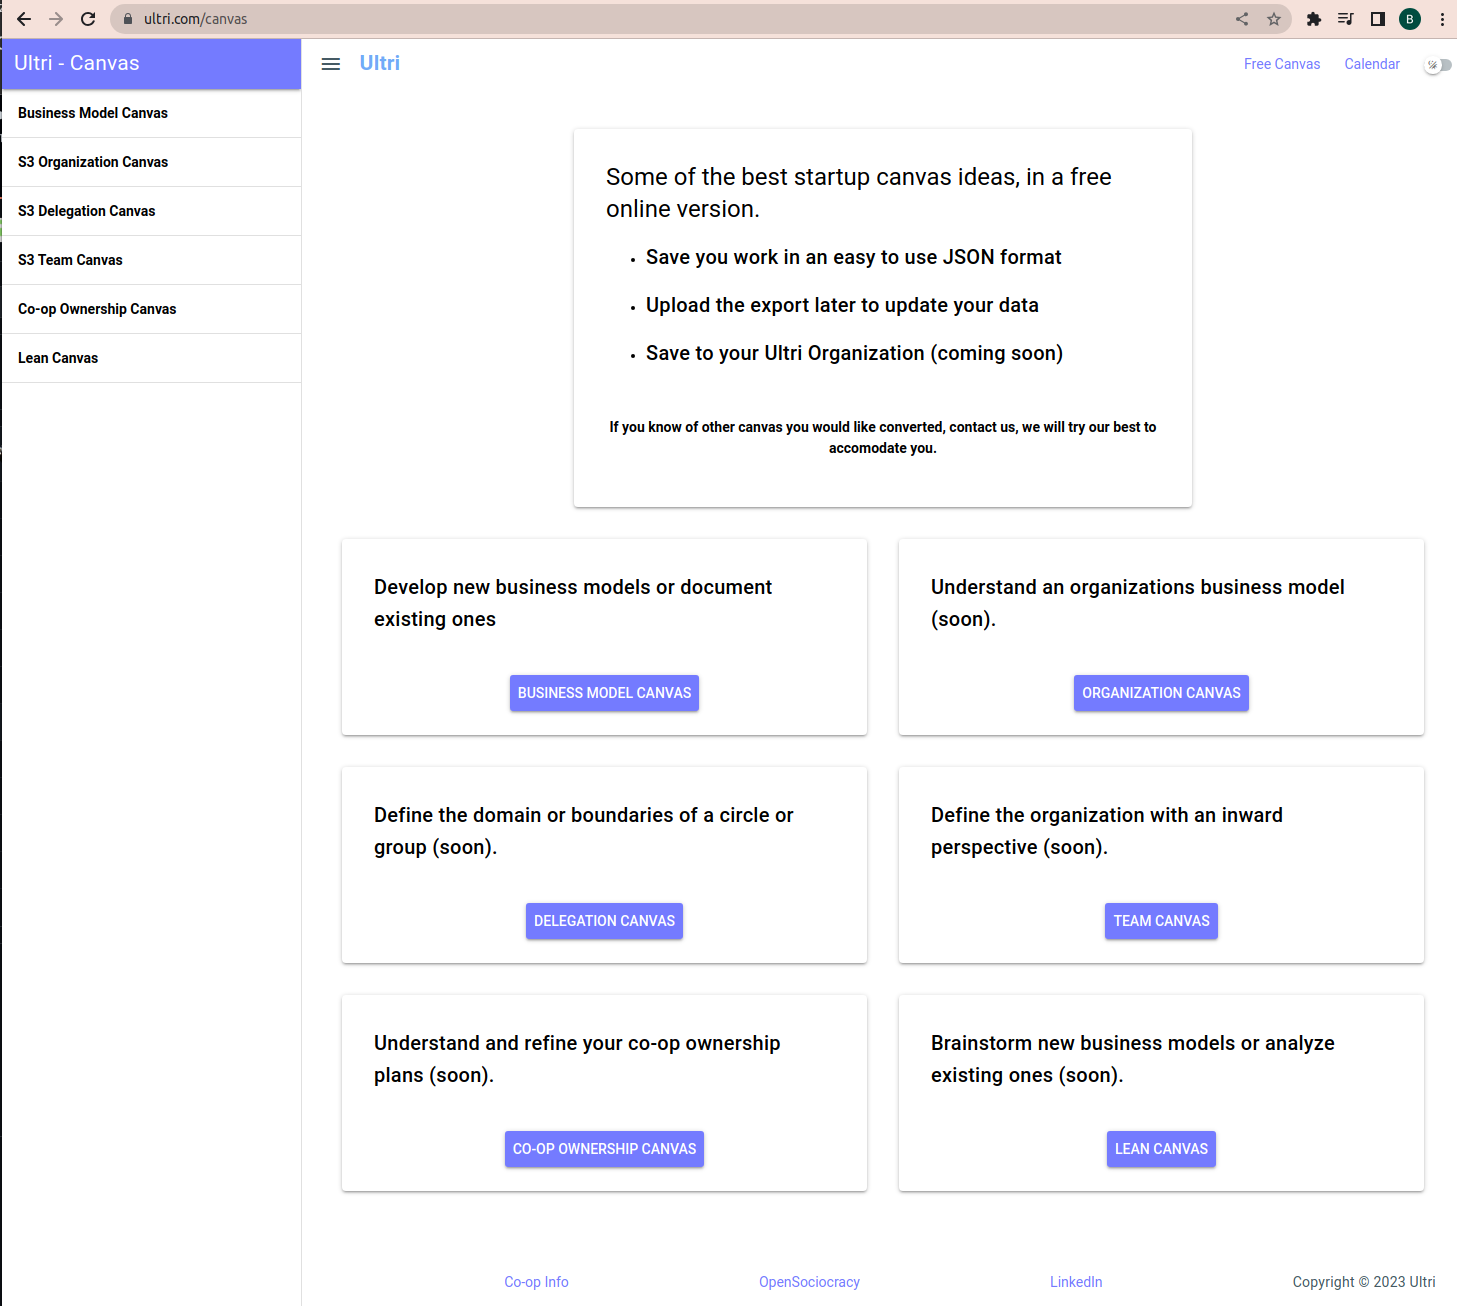Click the DELEGATION CANVAS button
Viewport: 1457px width, 1306px height.
click(x=604, y=921)
